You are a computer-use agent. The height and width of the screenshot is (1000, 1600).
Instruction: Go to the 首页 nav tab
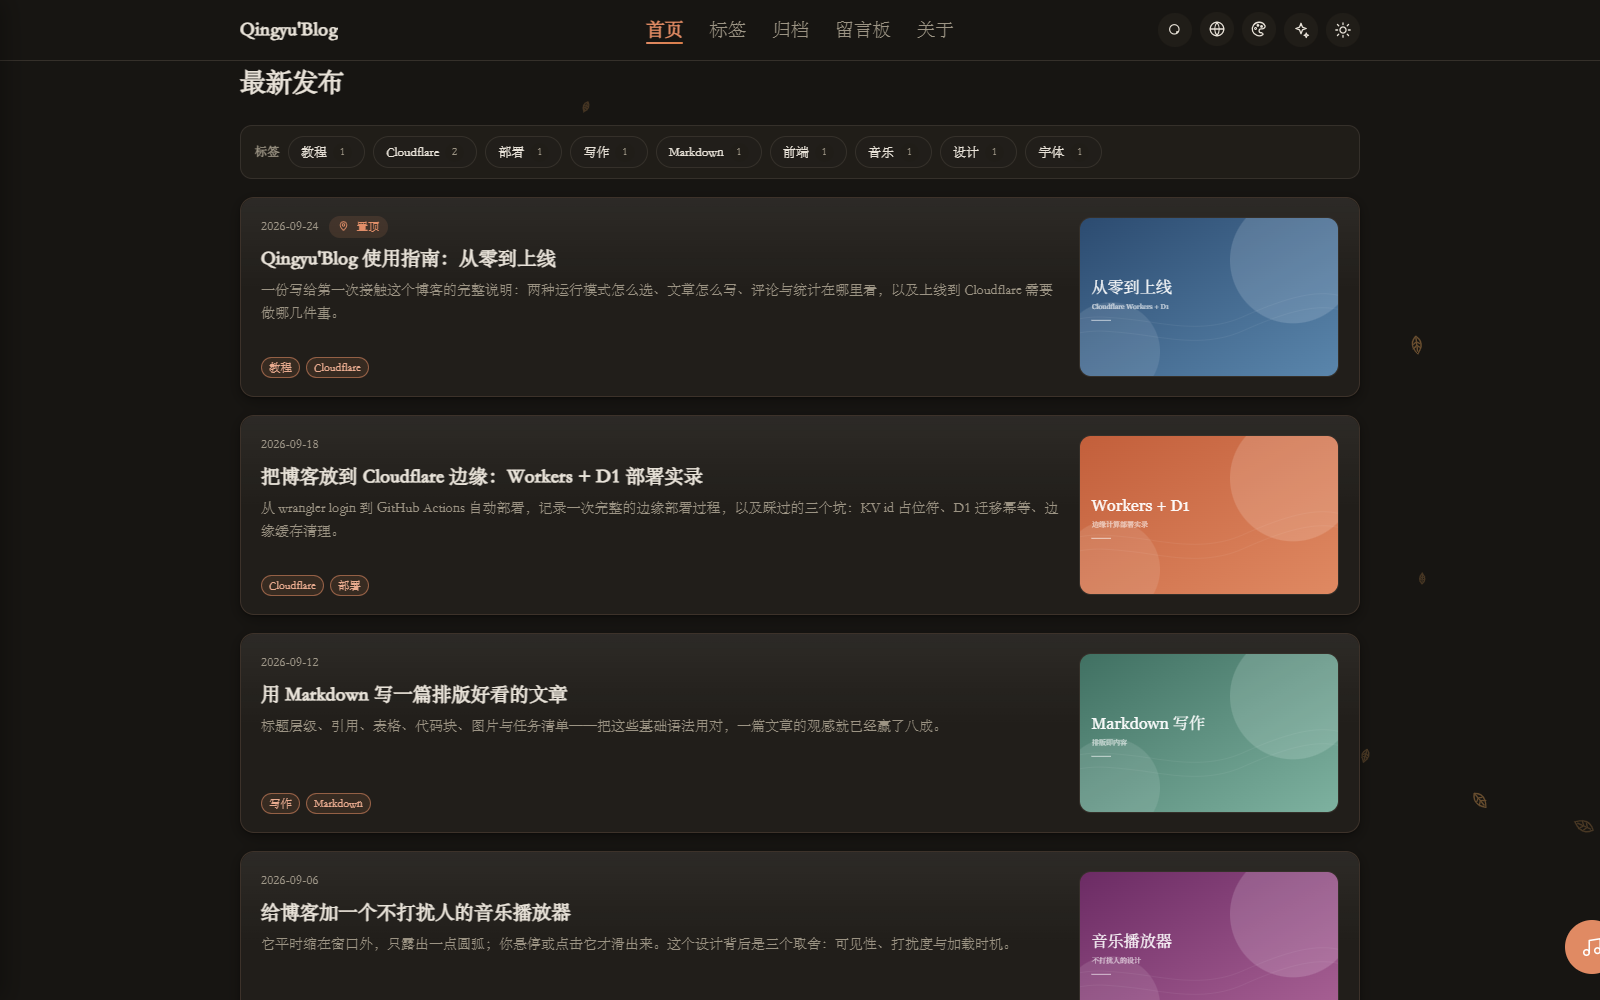(664, 30)
